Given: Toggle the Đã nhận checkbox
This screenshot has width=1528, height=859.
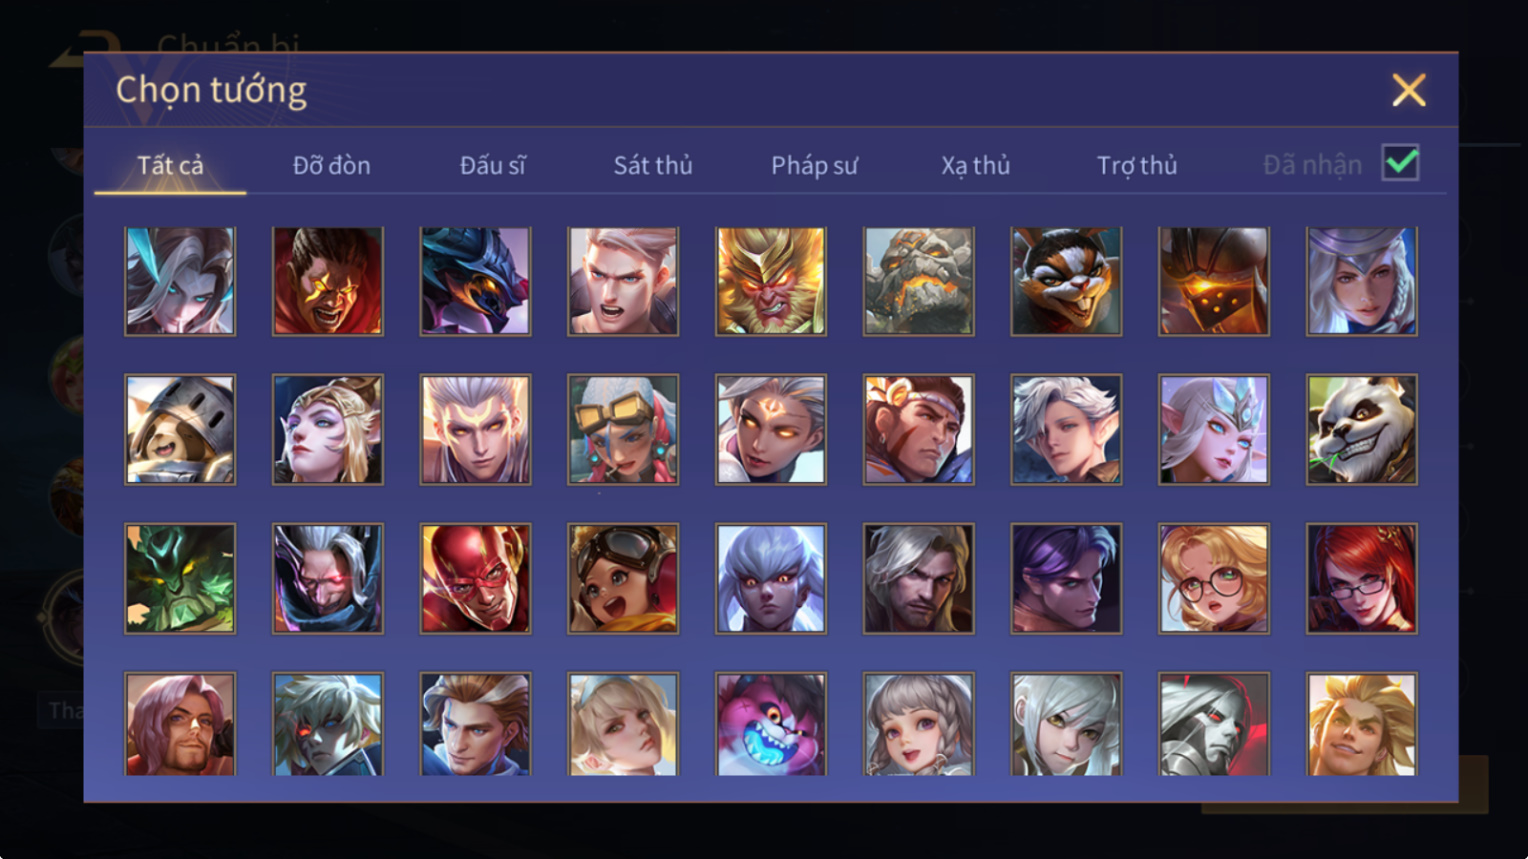Looking at the screenshot, I should pos(1400,162).
